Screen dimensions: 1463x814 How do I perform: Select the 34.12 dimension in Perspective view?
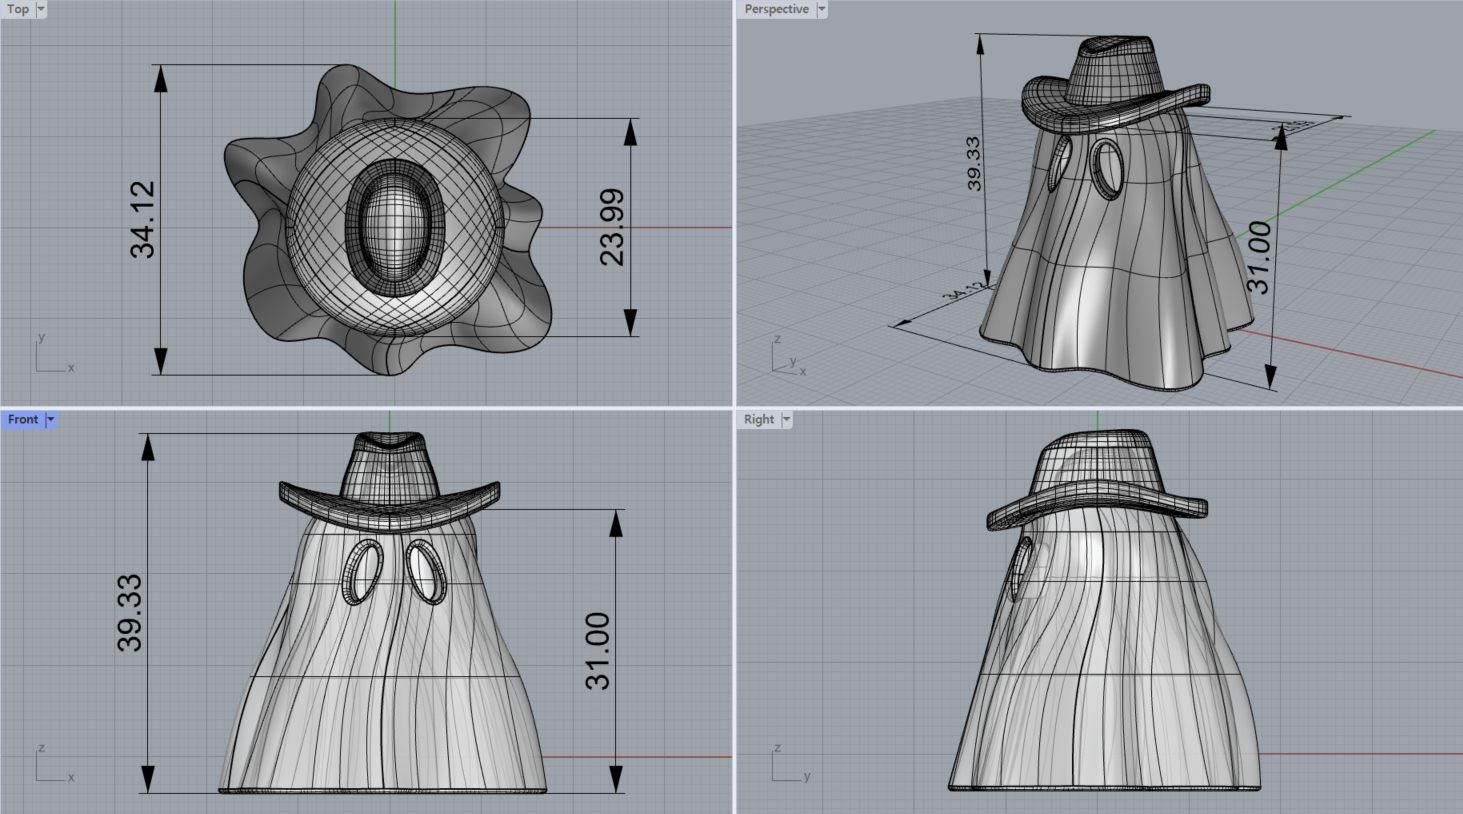[x=964, y=293]
